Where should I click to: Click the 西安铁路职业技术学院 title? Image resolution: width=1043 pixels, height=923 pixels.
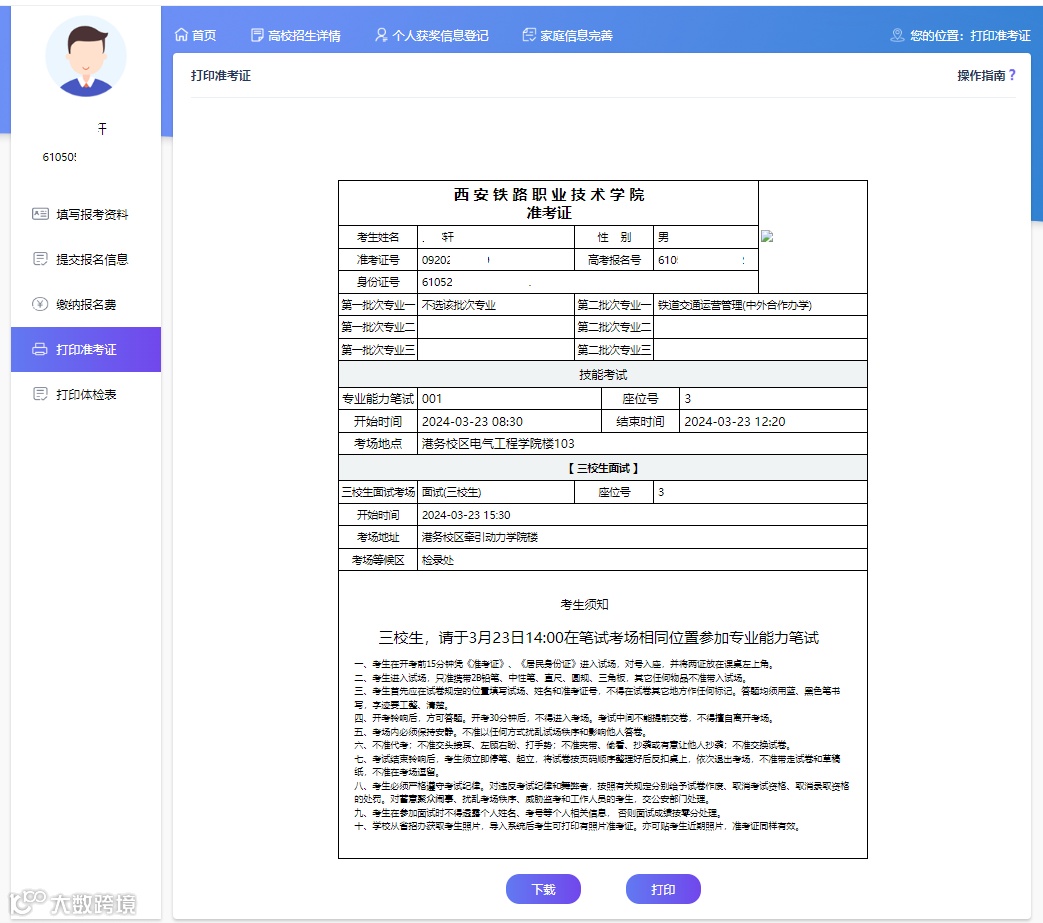[x=549, y=194]
